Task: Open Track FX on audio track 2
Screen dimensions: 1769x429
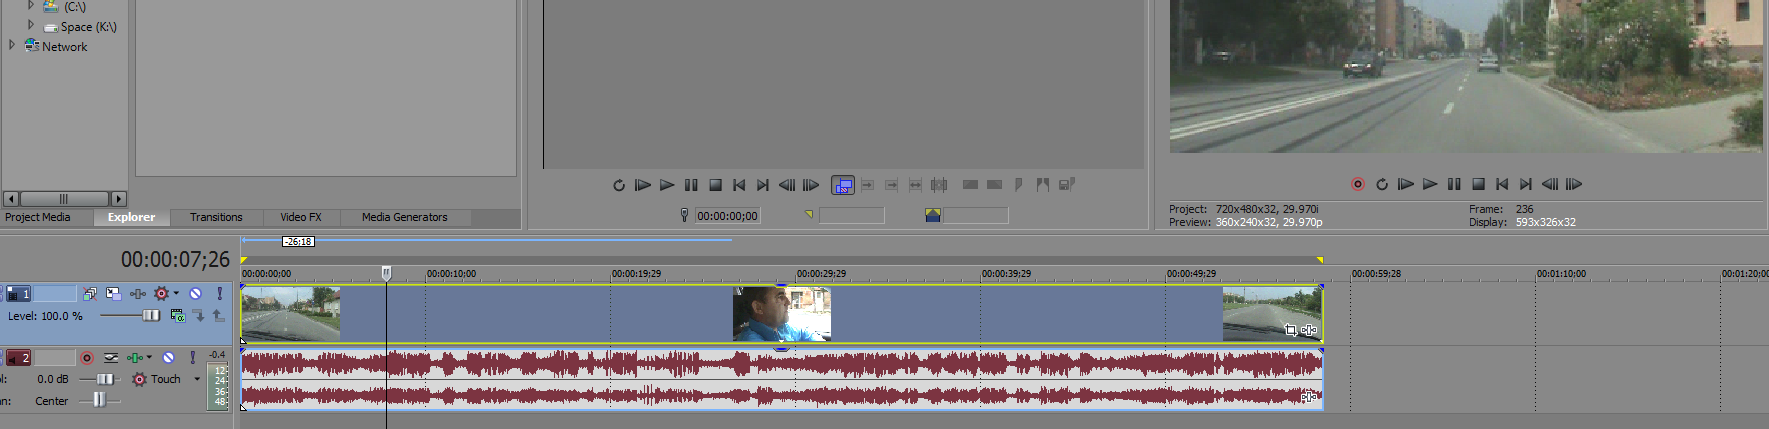Action: tap(135, 358)
